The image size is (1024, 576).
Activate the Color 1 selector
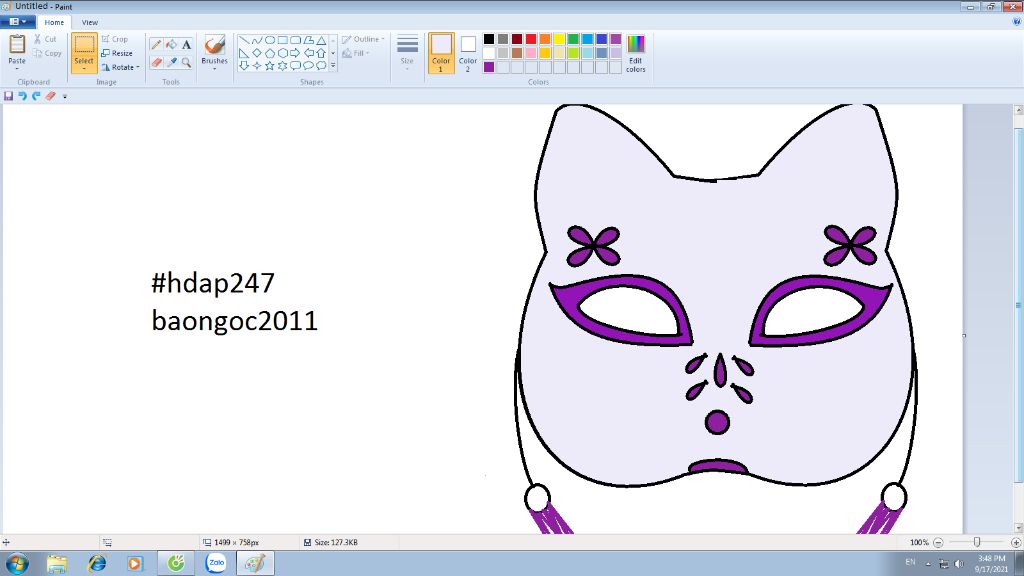click(441, 54)
